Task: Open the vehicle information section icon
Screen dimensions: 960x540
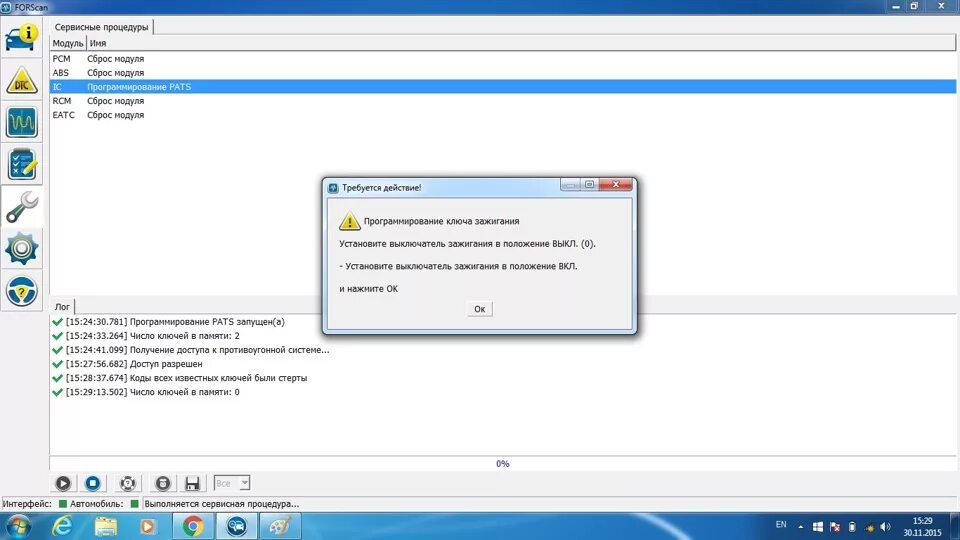Action: tap(21, 37)
